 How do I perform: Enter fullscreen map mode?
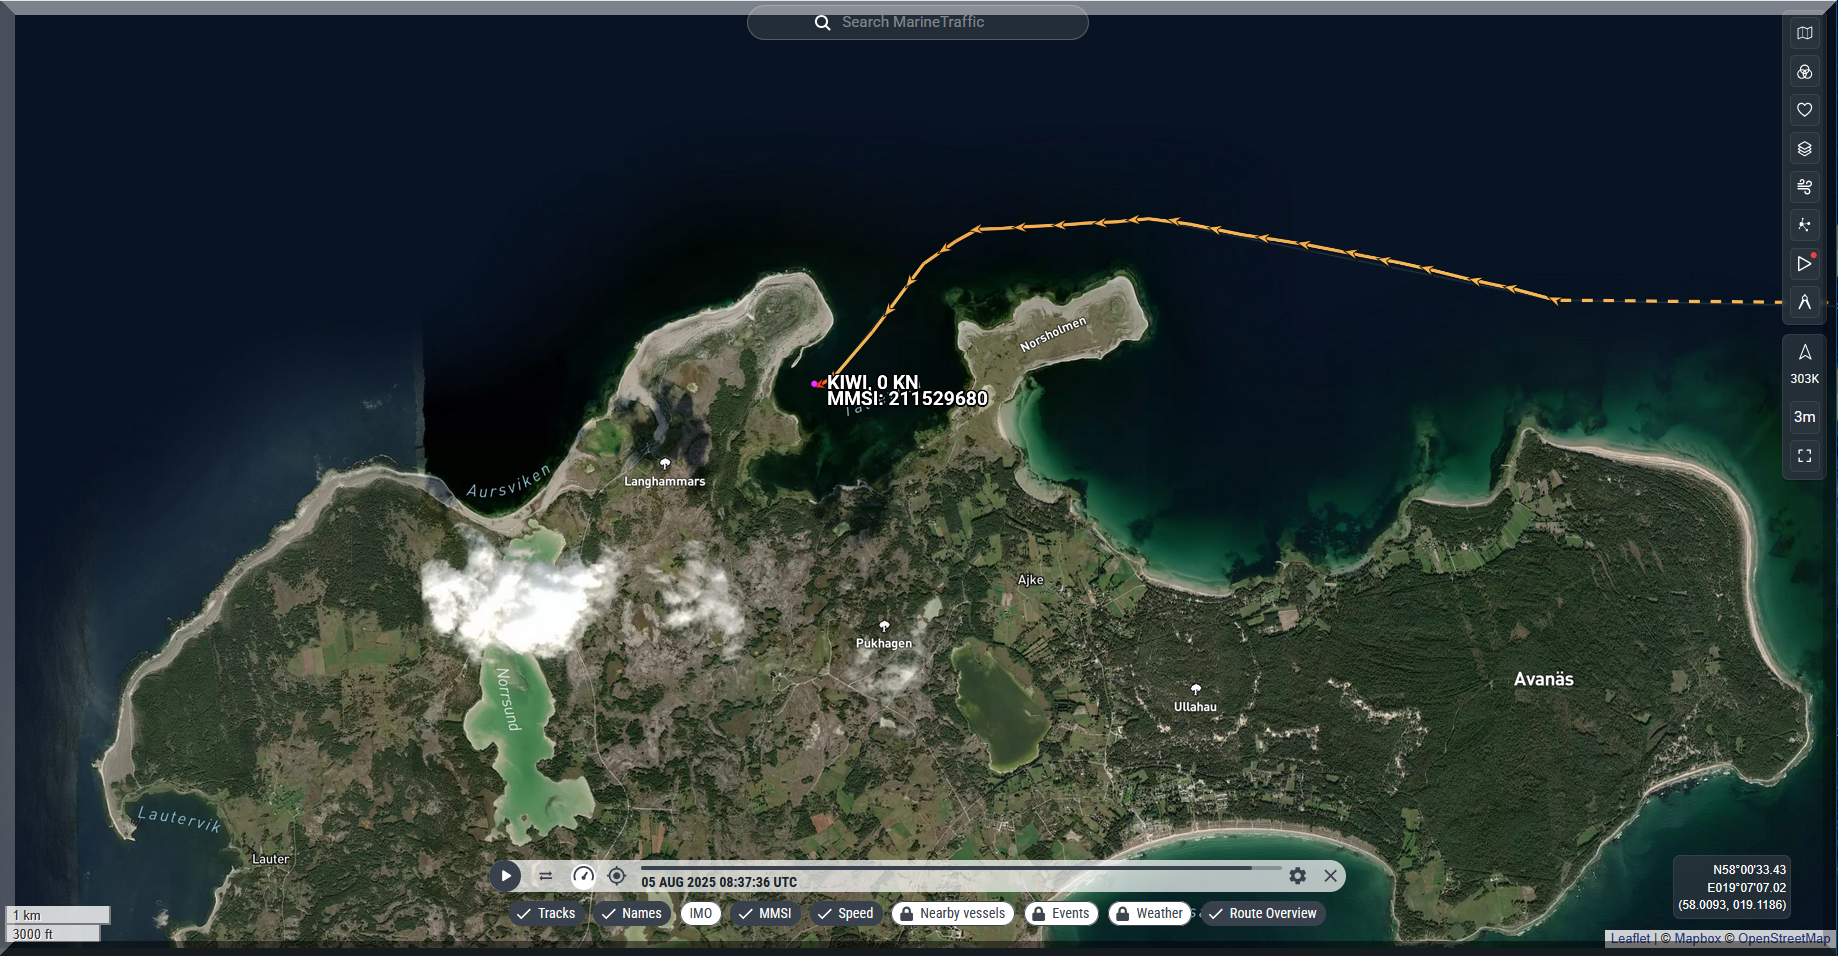click(x=1804, y=456)
